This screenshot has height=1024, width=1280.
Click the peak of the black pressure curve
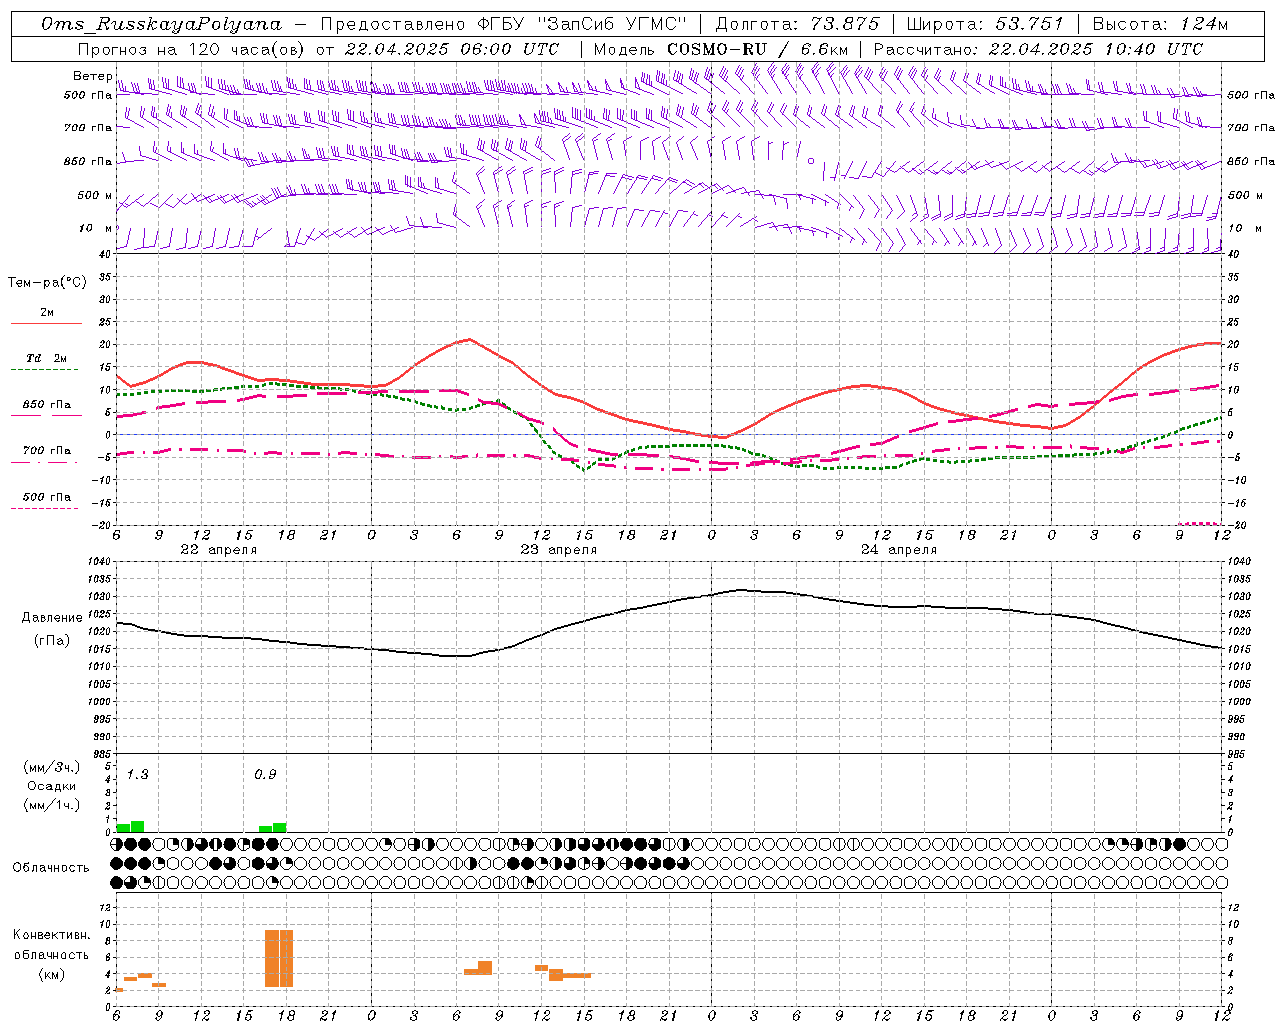[742, 590]
